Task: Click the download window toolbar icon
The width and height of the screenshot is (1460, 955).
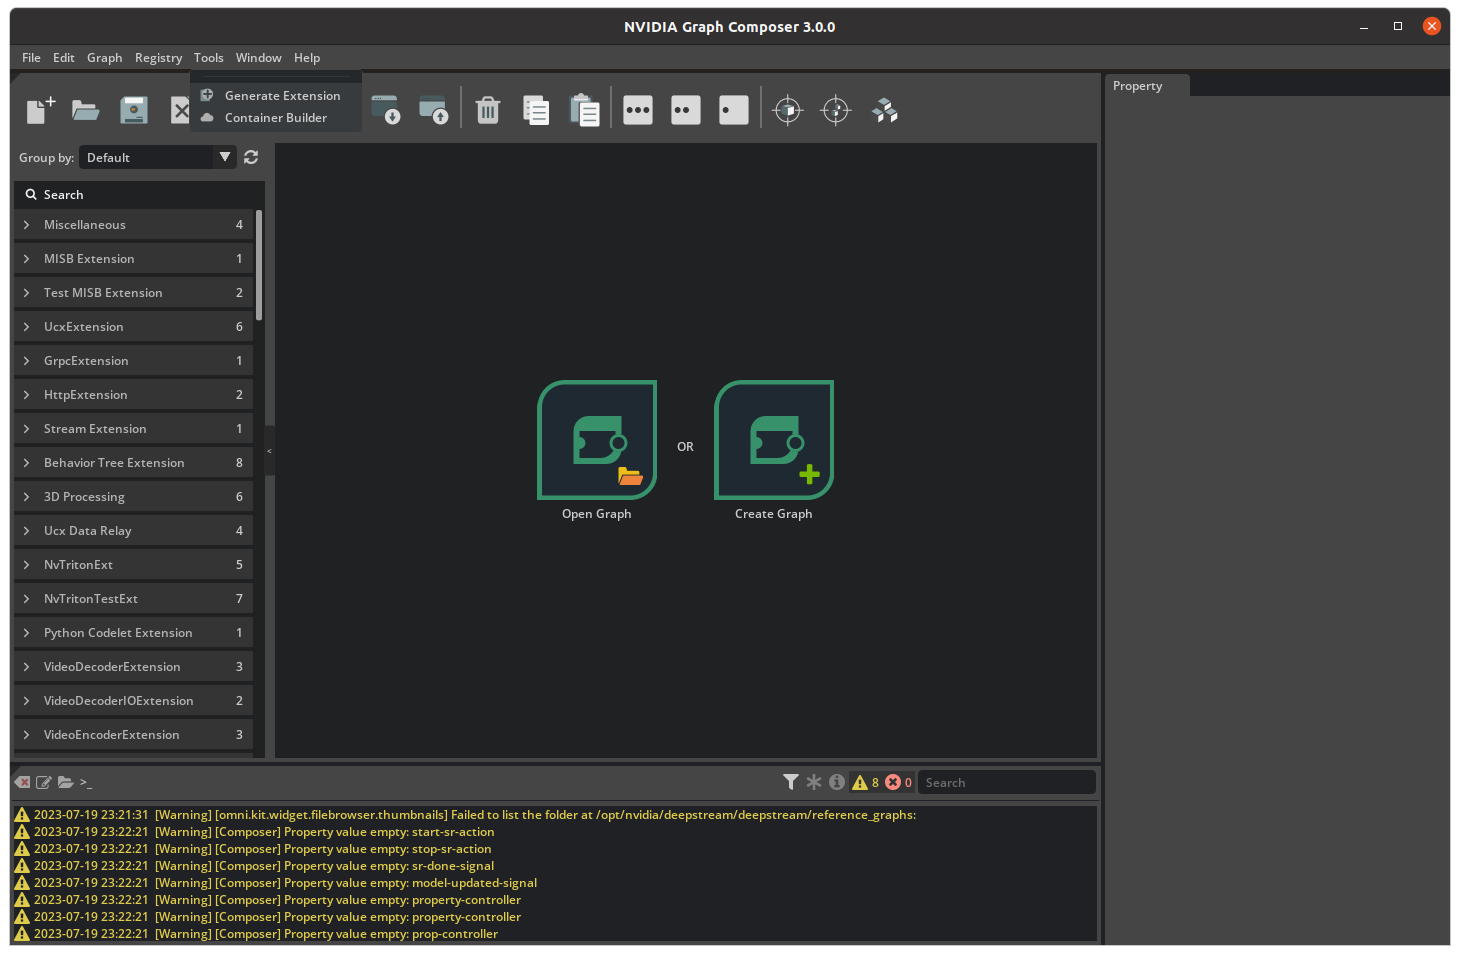Action: point(385,110)
